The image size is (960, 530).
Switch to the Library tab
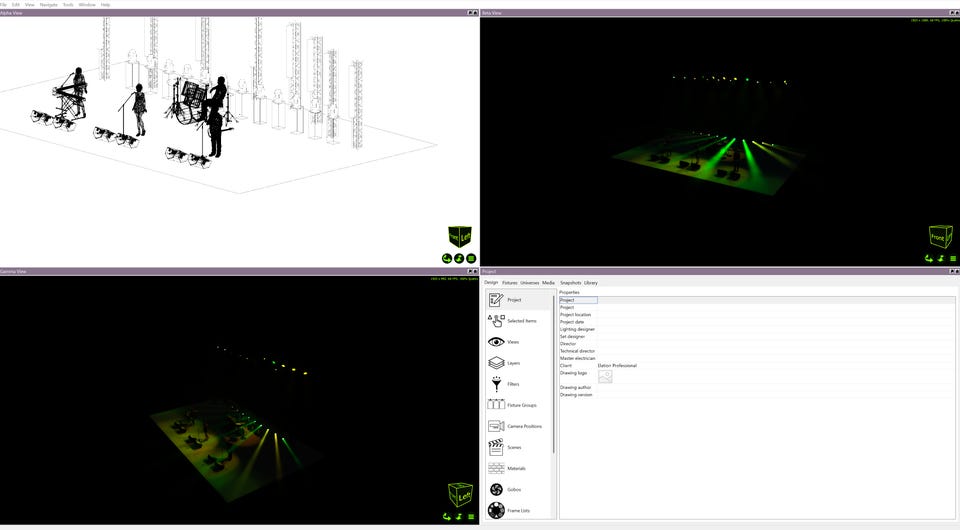pyautogui.click(x=590, y=283)
